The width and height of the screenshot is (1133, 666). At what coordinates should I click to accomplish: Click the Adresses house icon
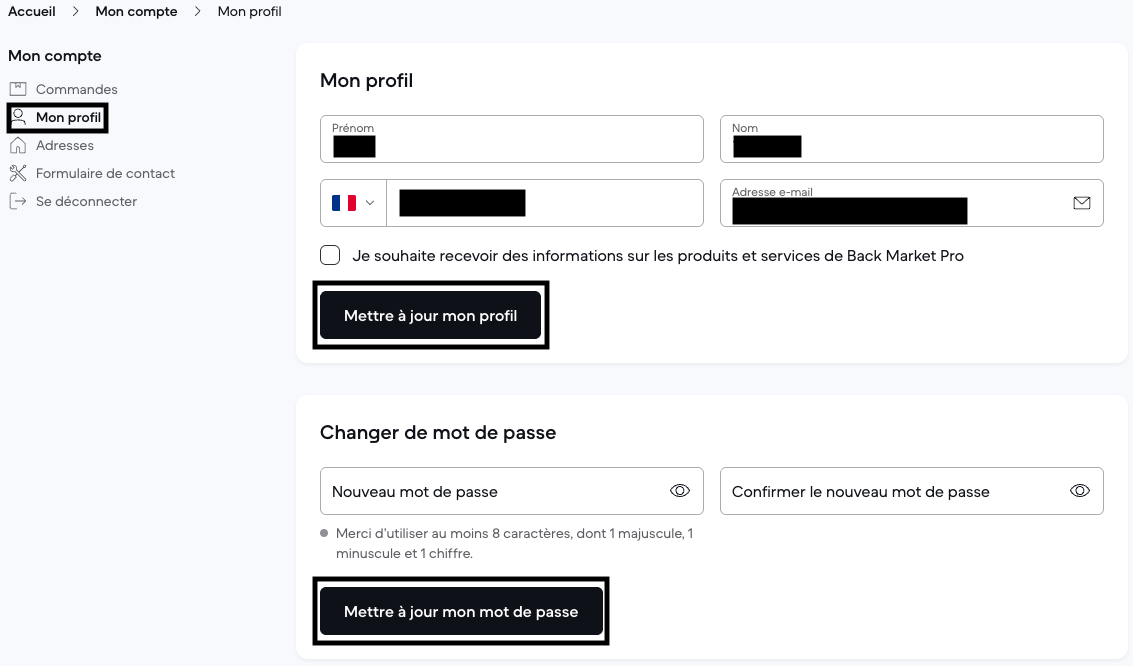click(x=18, y=145)
